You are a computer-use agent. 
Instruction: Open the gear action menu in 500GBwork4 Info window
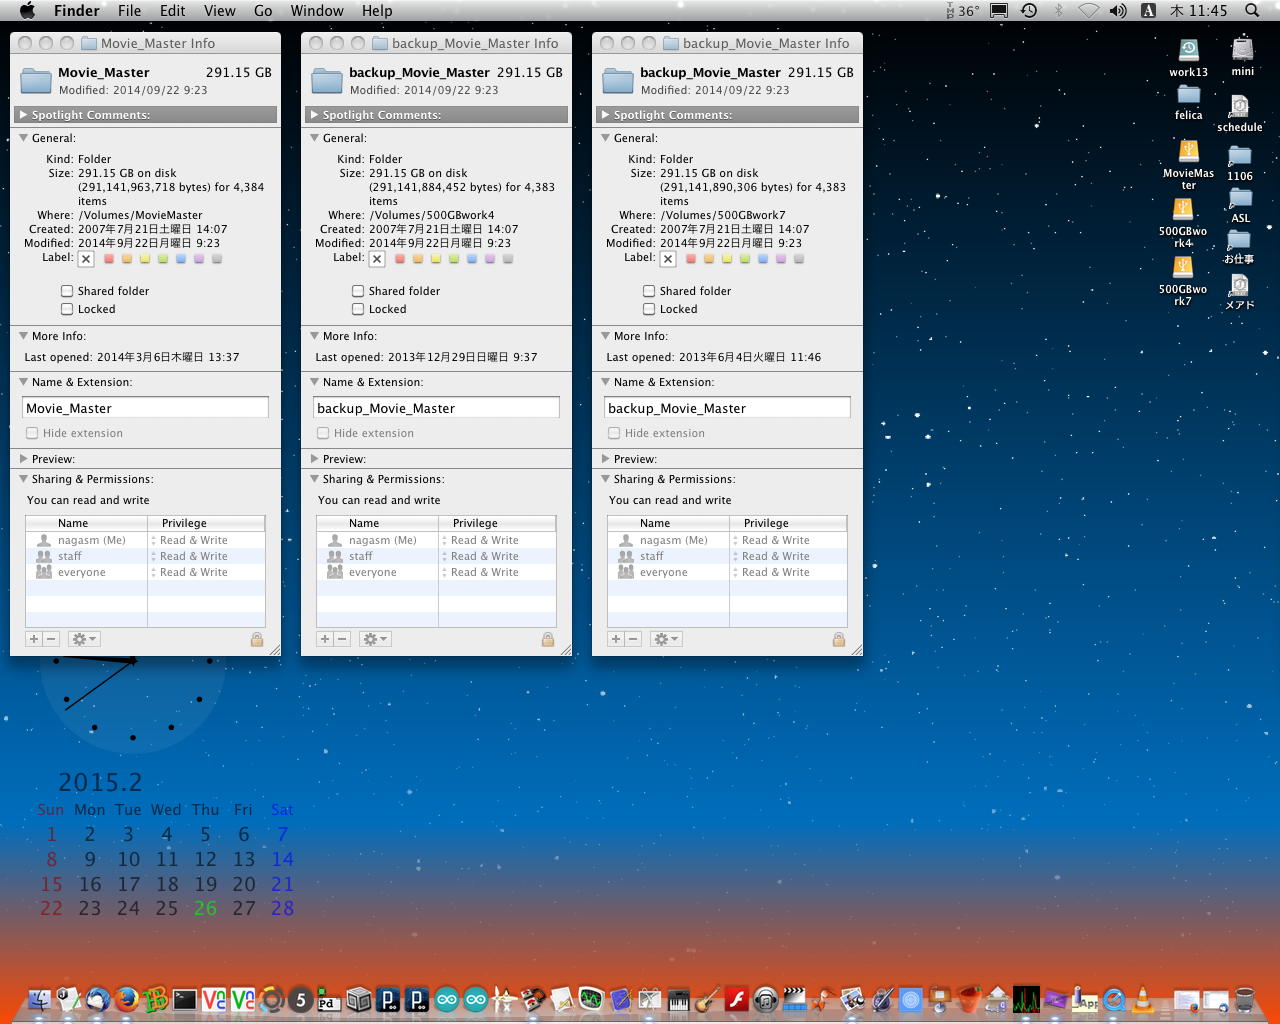click(375, 639)
